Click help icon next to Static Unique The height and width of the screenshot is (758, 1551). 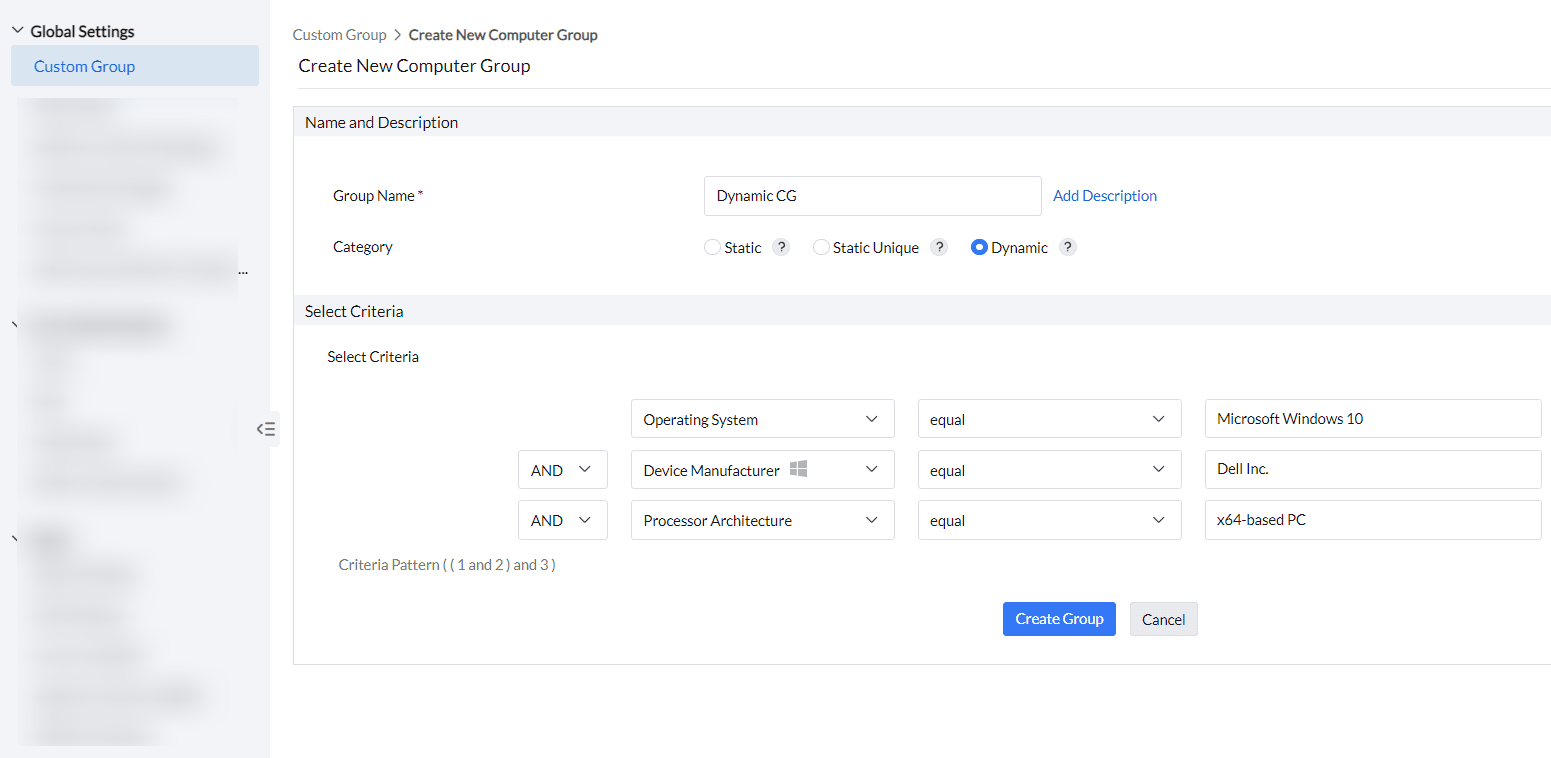pyautogui.click(x=938, y=247)
